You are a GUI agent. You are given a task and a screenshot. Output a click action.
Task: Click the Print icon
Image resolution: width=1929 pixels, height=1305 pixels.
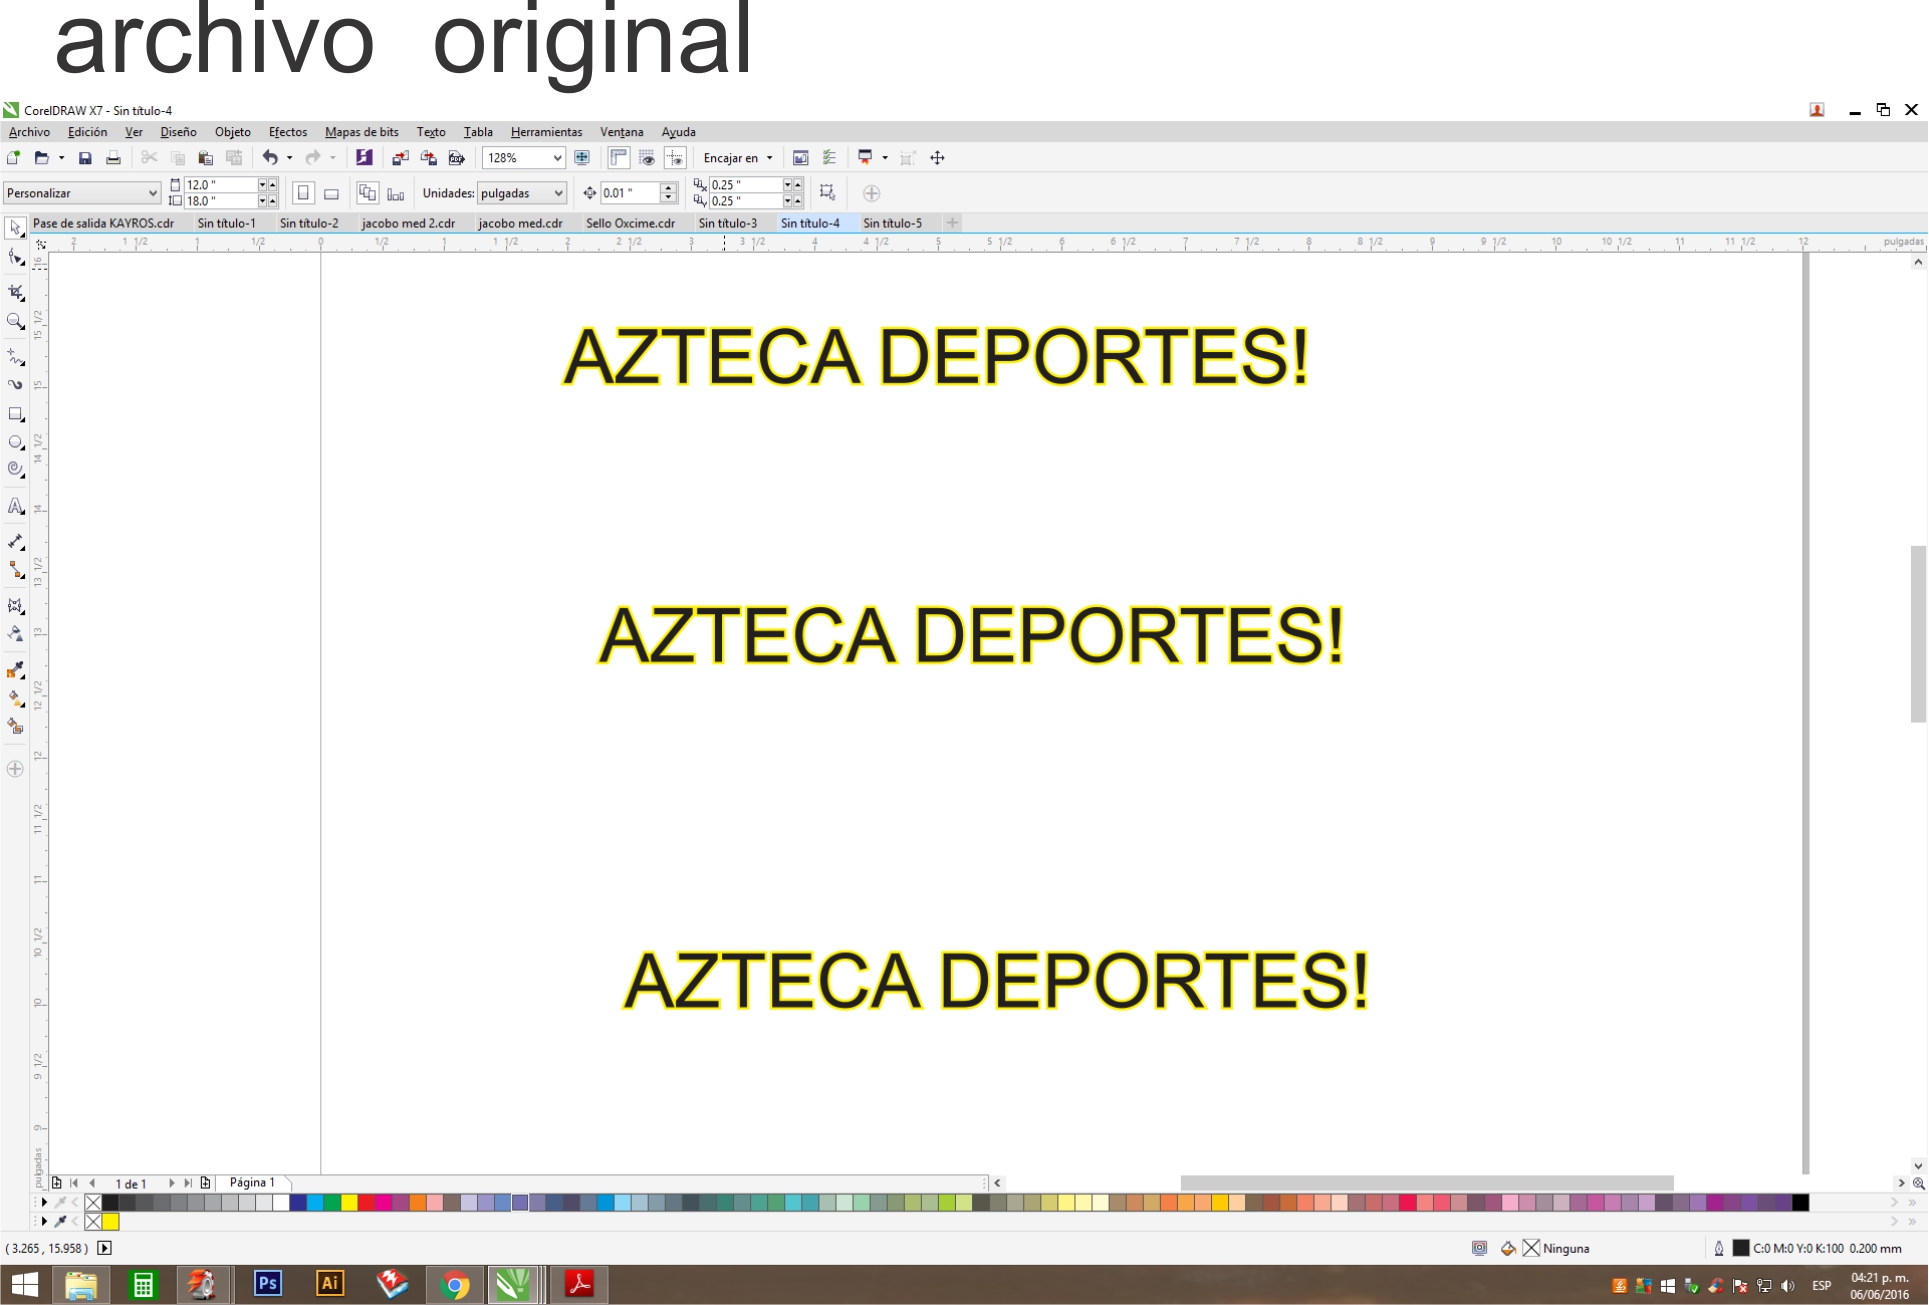click(x=113, y=158)
